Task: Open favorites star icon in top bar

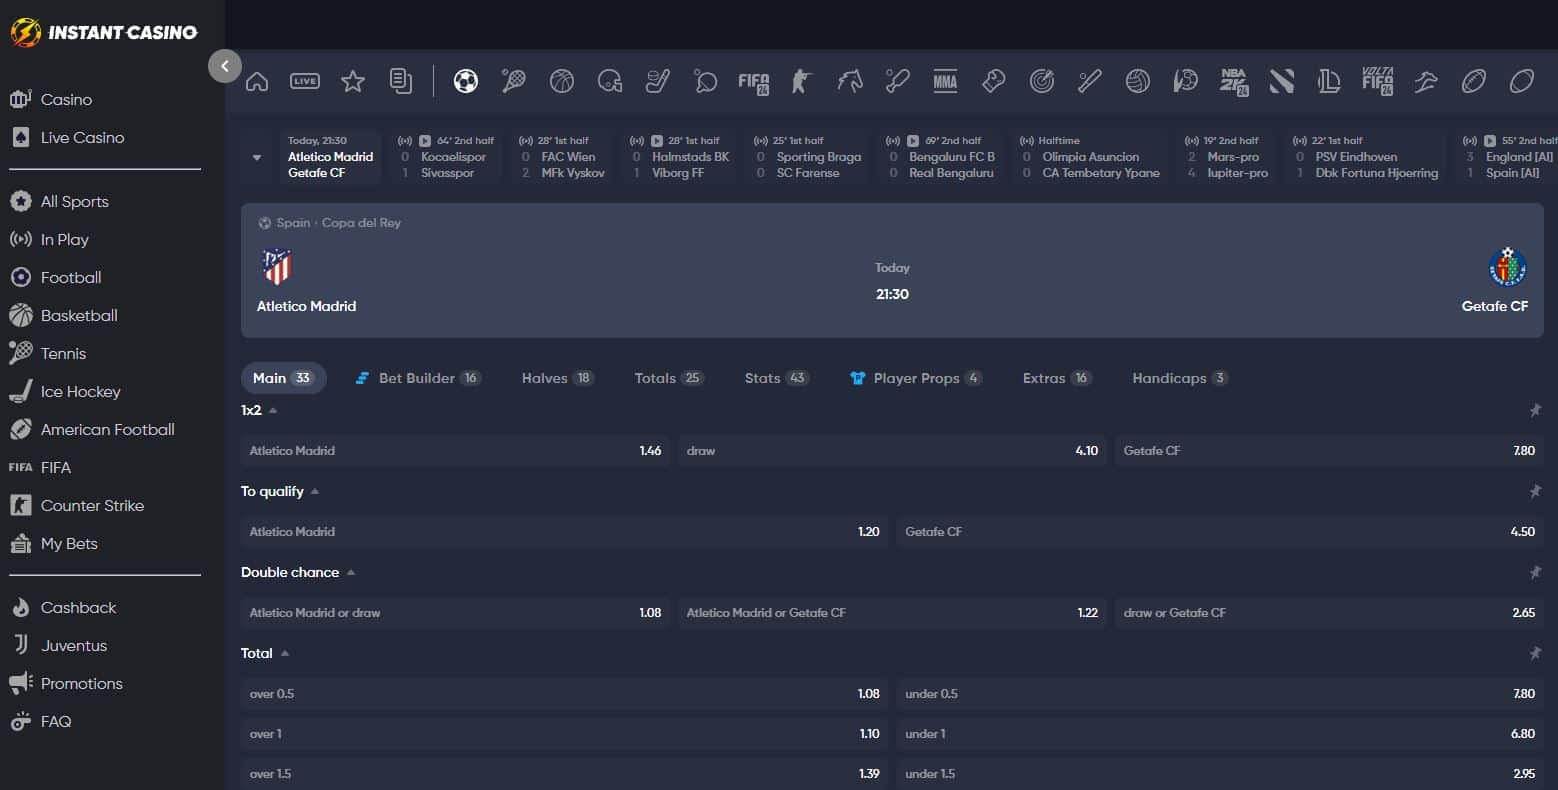Action: (353, 81)
